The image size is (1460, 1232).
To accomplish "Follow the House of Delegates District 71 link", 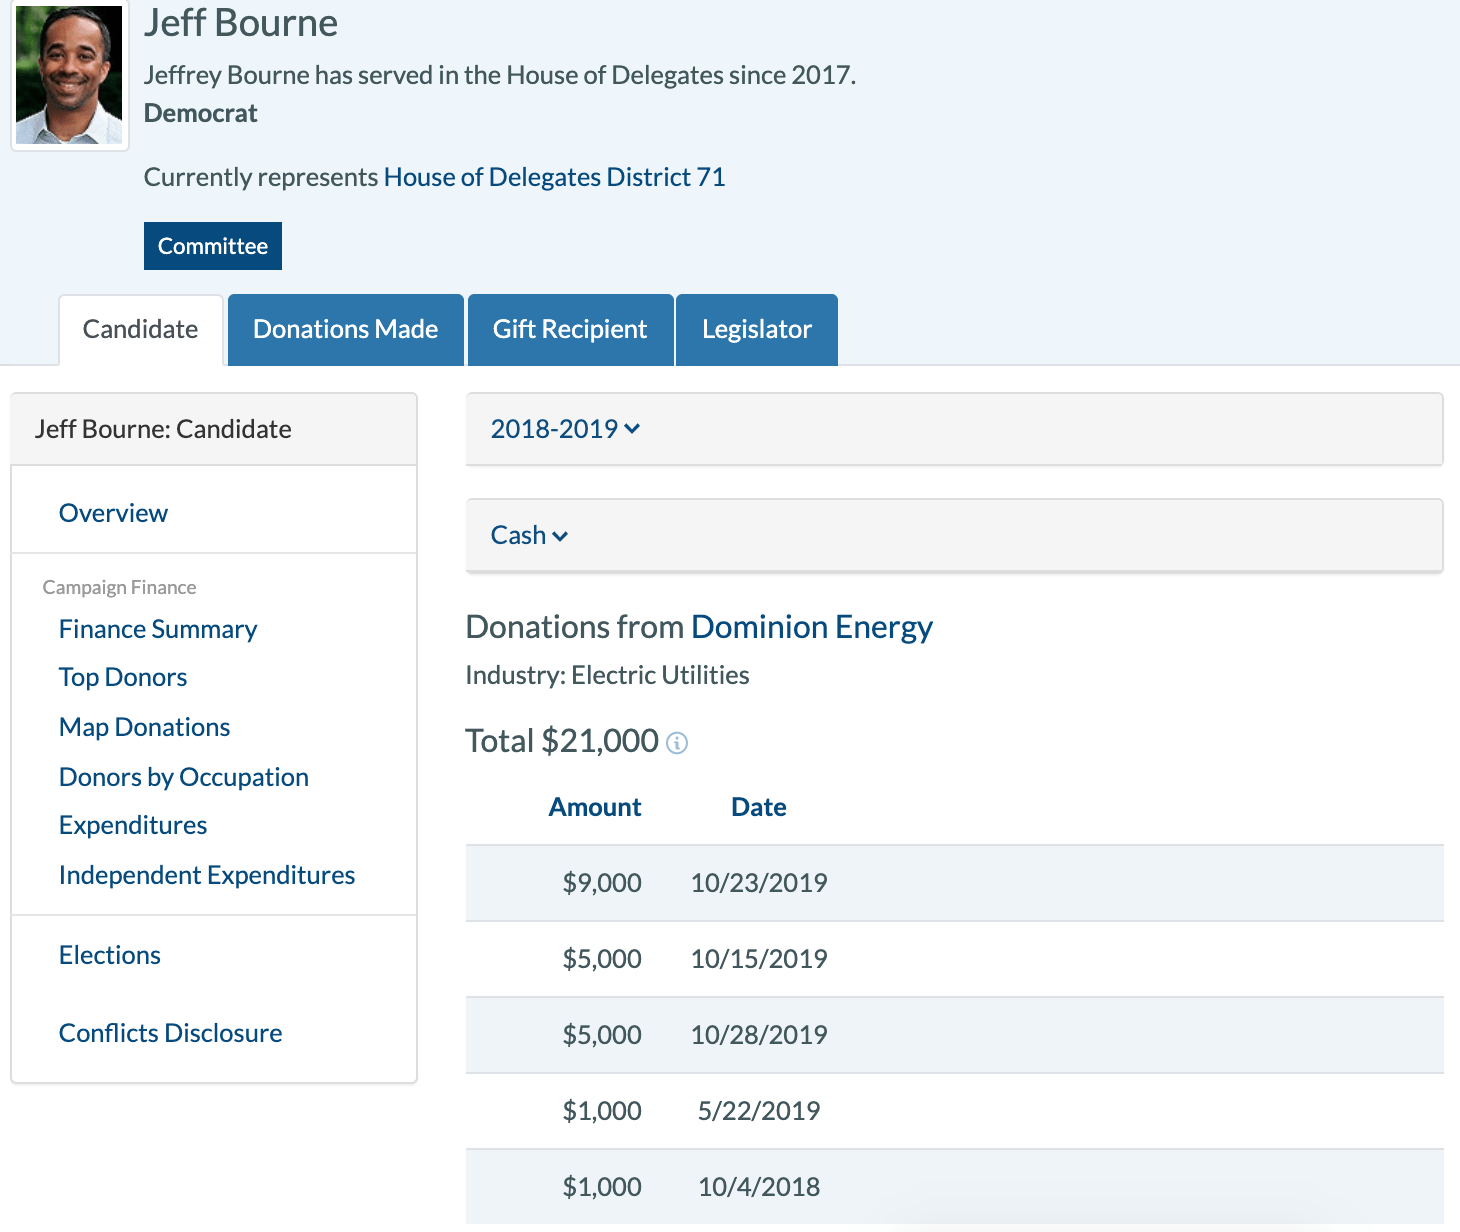I will point(555,177).
